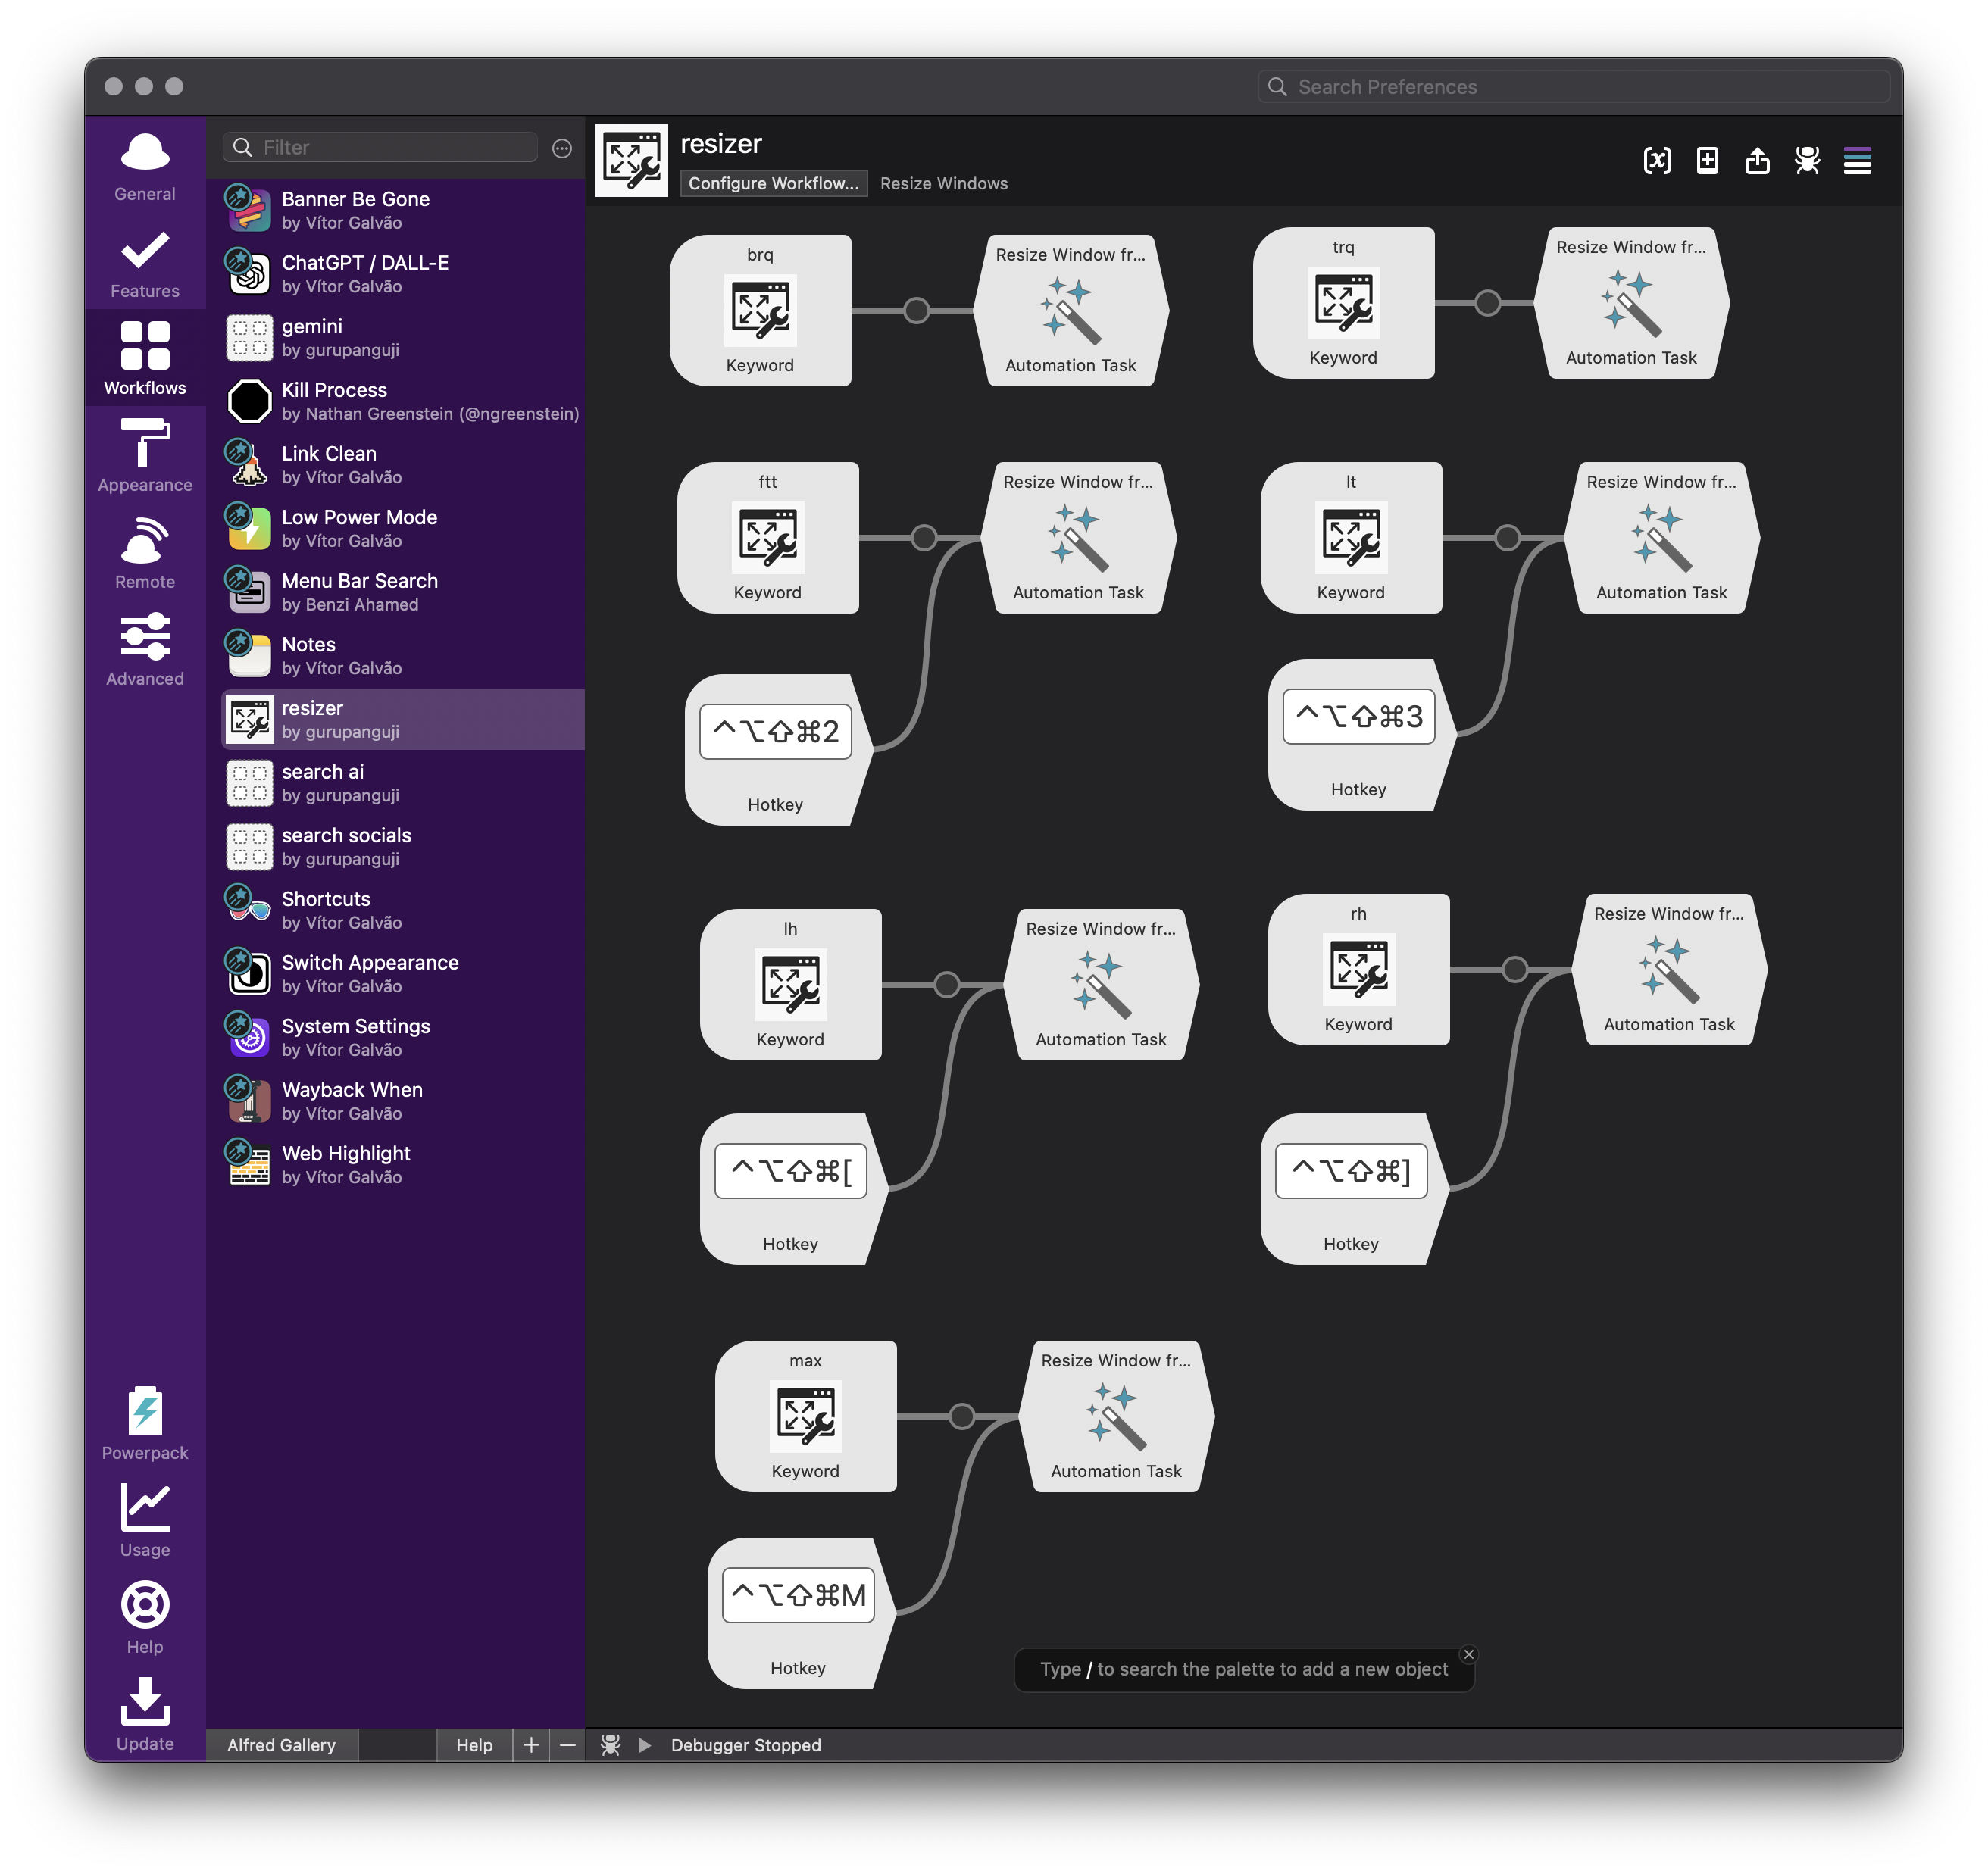The height and width of the screenshot is (1874, 1988).
Task: Select the Kill Process workflow
Action: [x=400, y=401]
